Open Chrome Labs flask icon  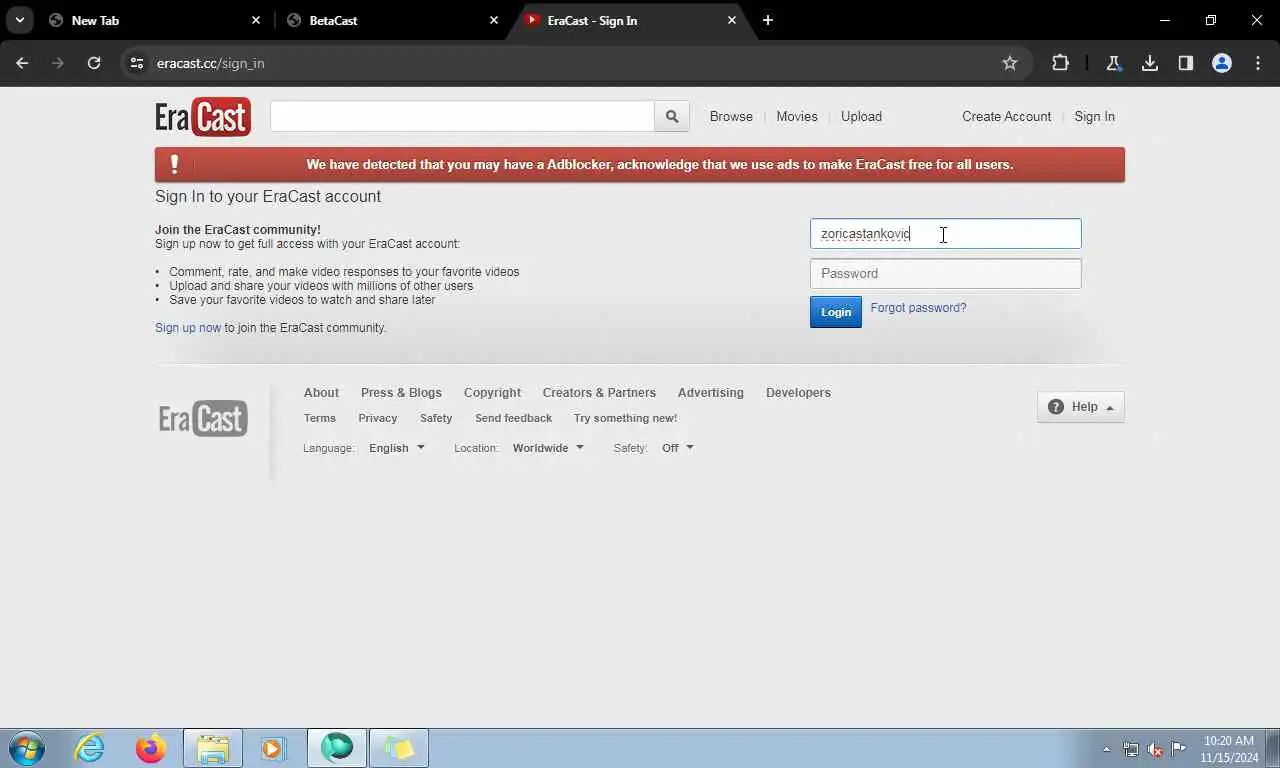tap(1113, 63)
